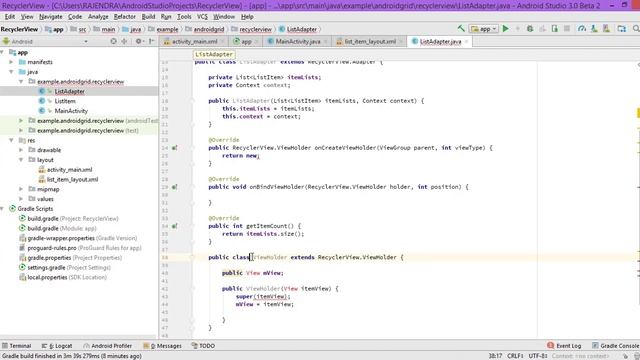Click the Attach debugger to process icon
The width and height of the screenshot is (640, 360).
[x=555, y=29]
